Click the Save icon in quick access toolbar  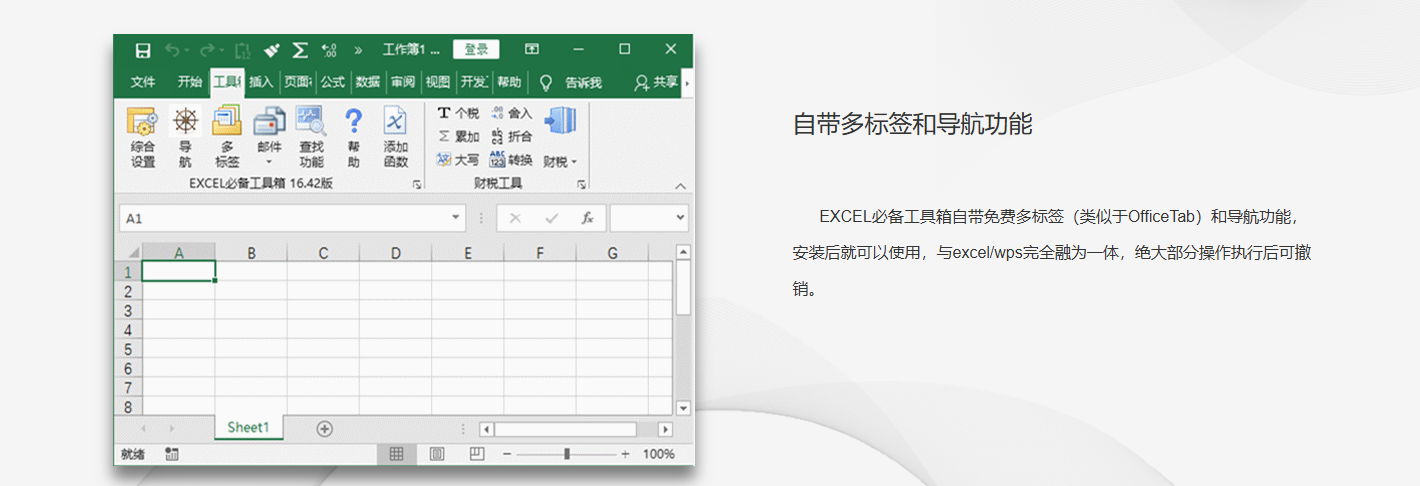click(143, 50)
